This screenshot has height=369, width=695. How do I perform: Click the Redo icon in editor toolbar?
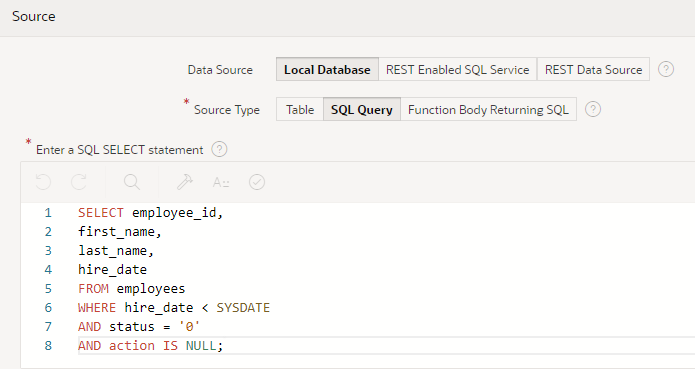pos(79,182)
